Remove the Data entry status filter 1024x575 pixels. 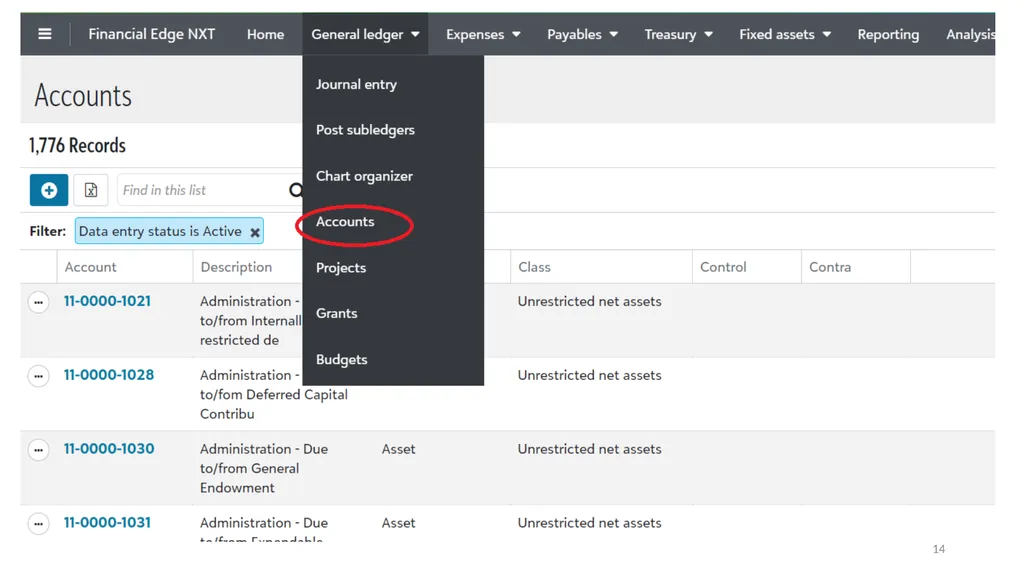point(255,232)
